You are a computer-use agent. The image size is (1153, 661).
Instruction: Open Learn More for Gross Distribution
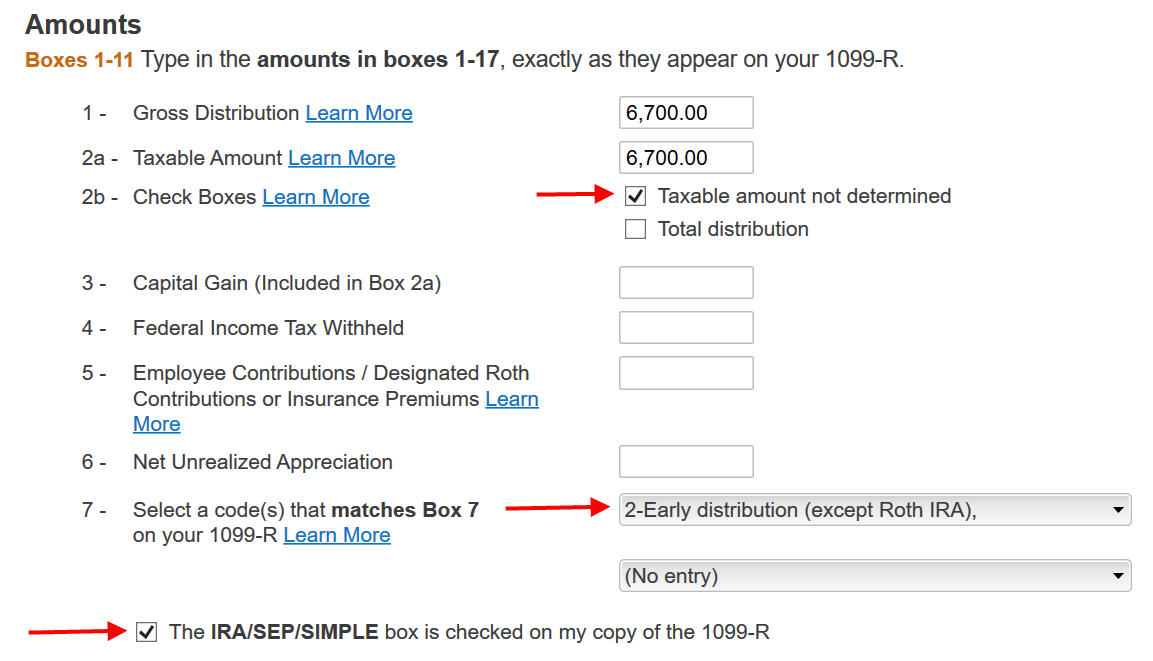click(x=359, y=113)
